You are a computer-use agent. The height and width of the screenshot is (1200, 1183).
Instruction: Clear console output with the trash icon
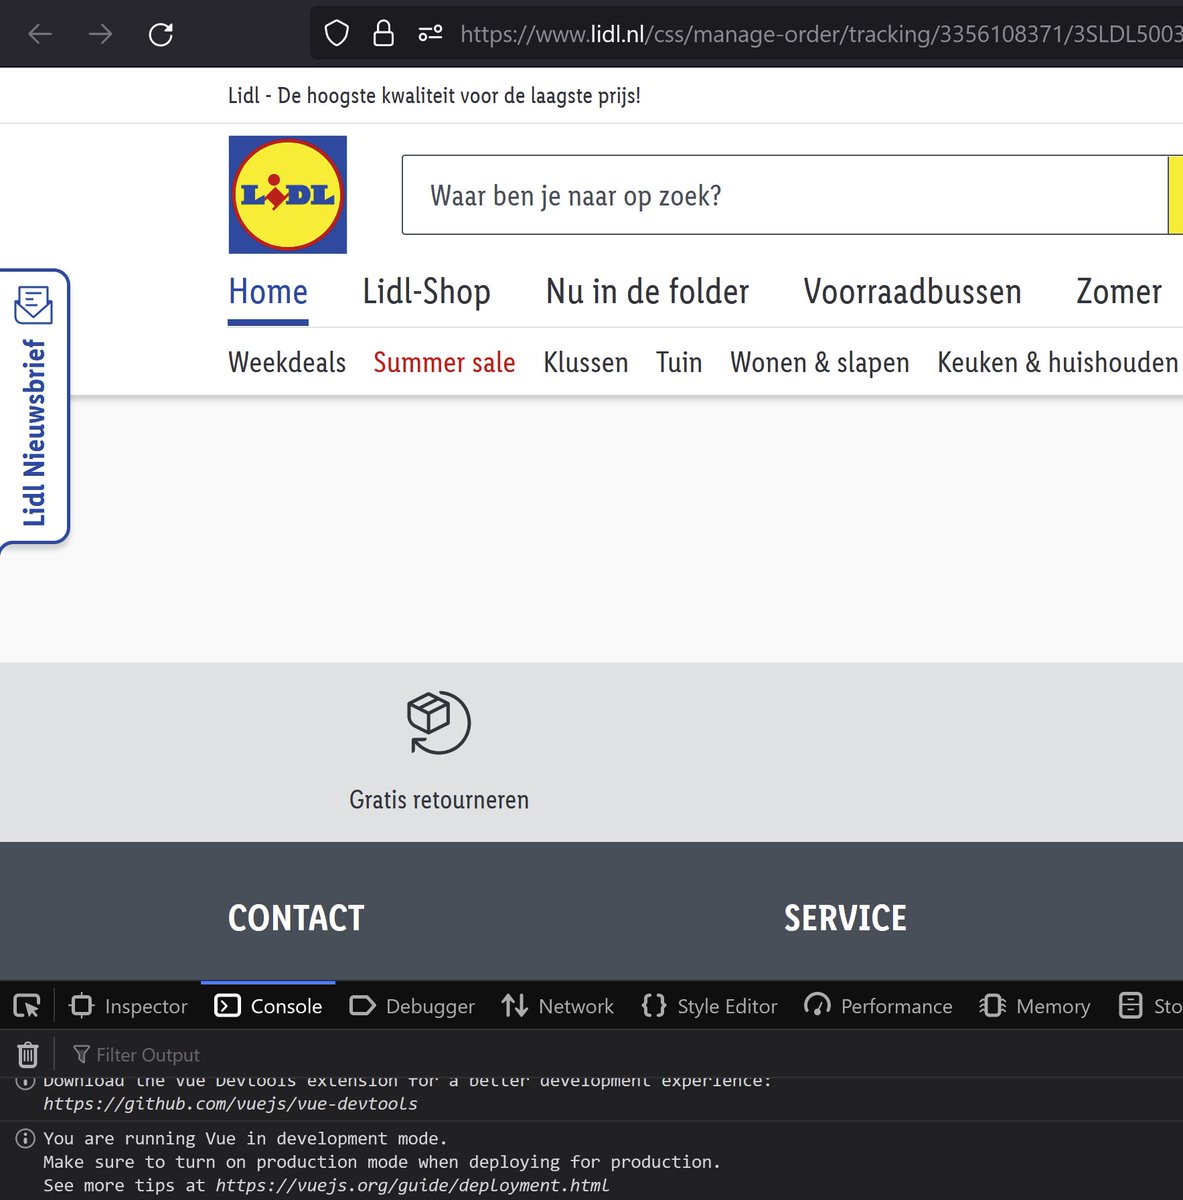(x=28, y=1054)
